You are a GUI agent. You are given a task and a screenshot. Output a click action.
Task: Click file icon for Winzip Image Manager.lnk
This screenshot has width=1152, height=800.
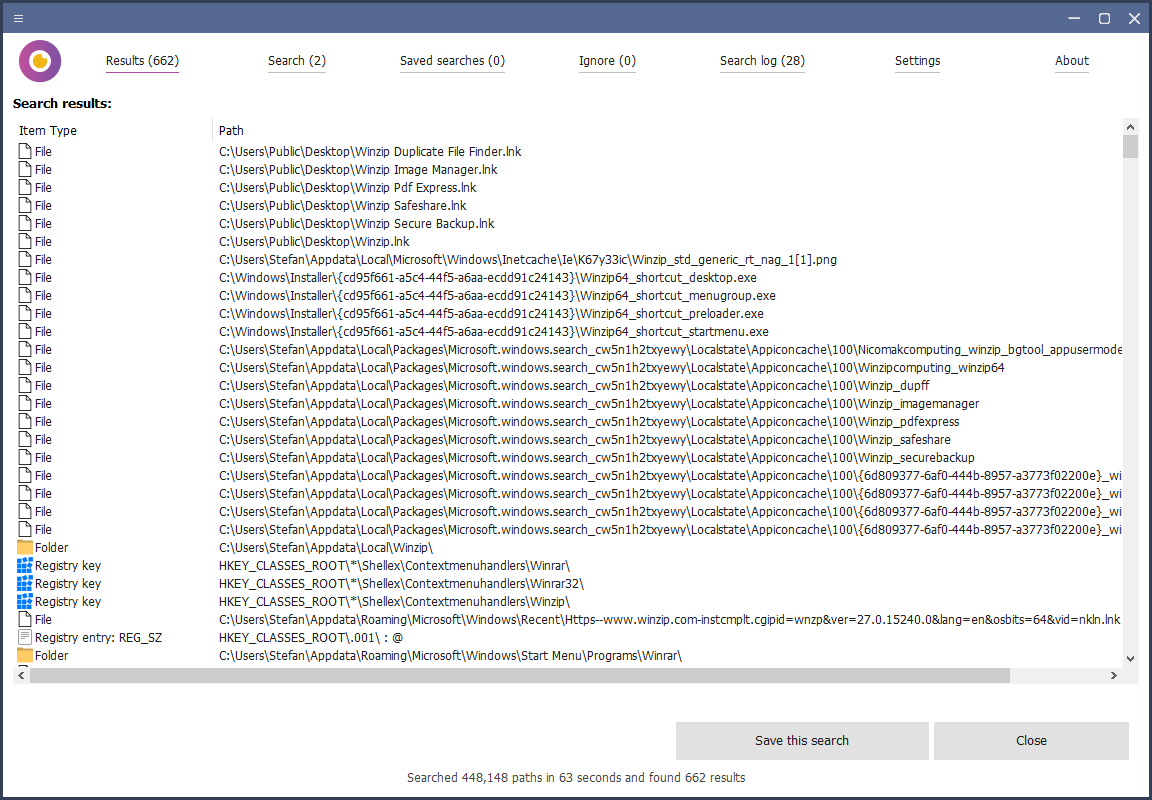click(x=25, y=170)
